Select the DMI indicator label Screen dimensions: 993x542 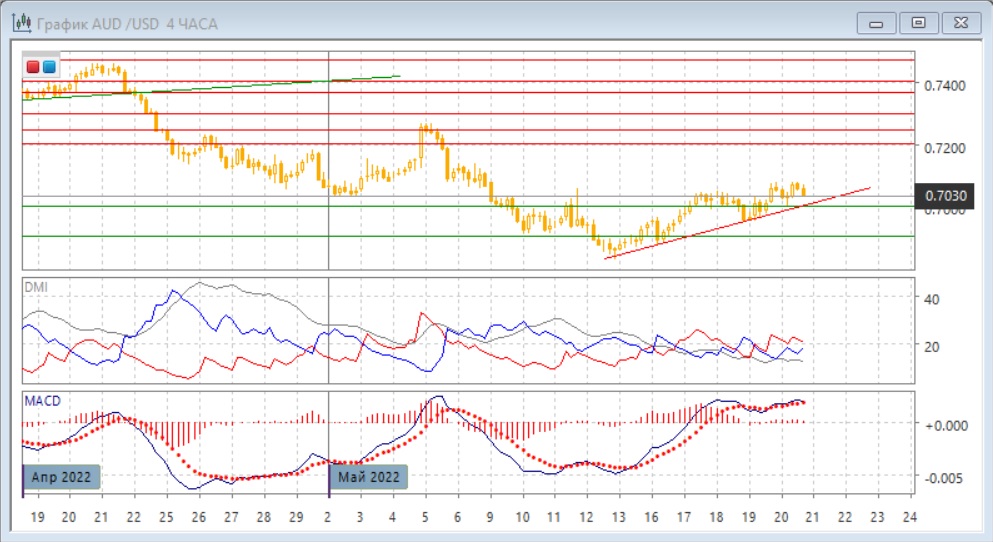tap(36, 287)
